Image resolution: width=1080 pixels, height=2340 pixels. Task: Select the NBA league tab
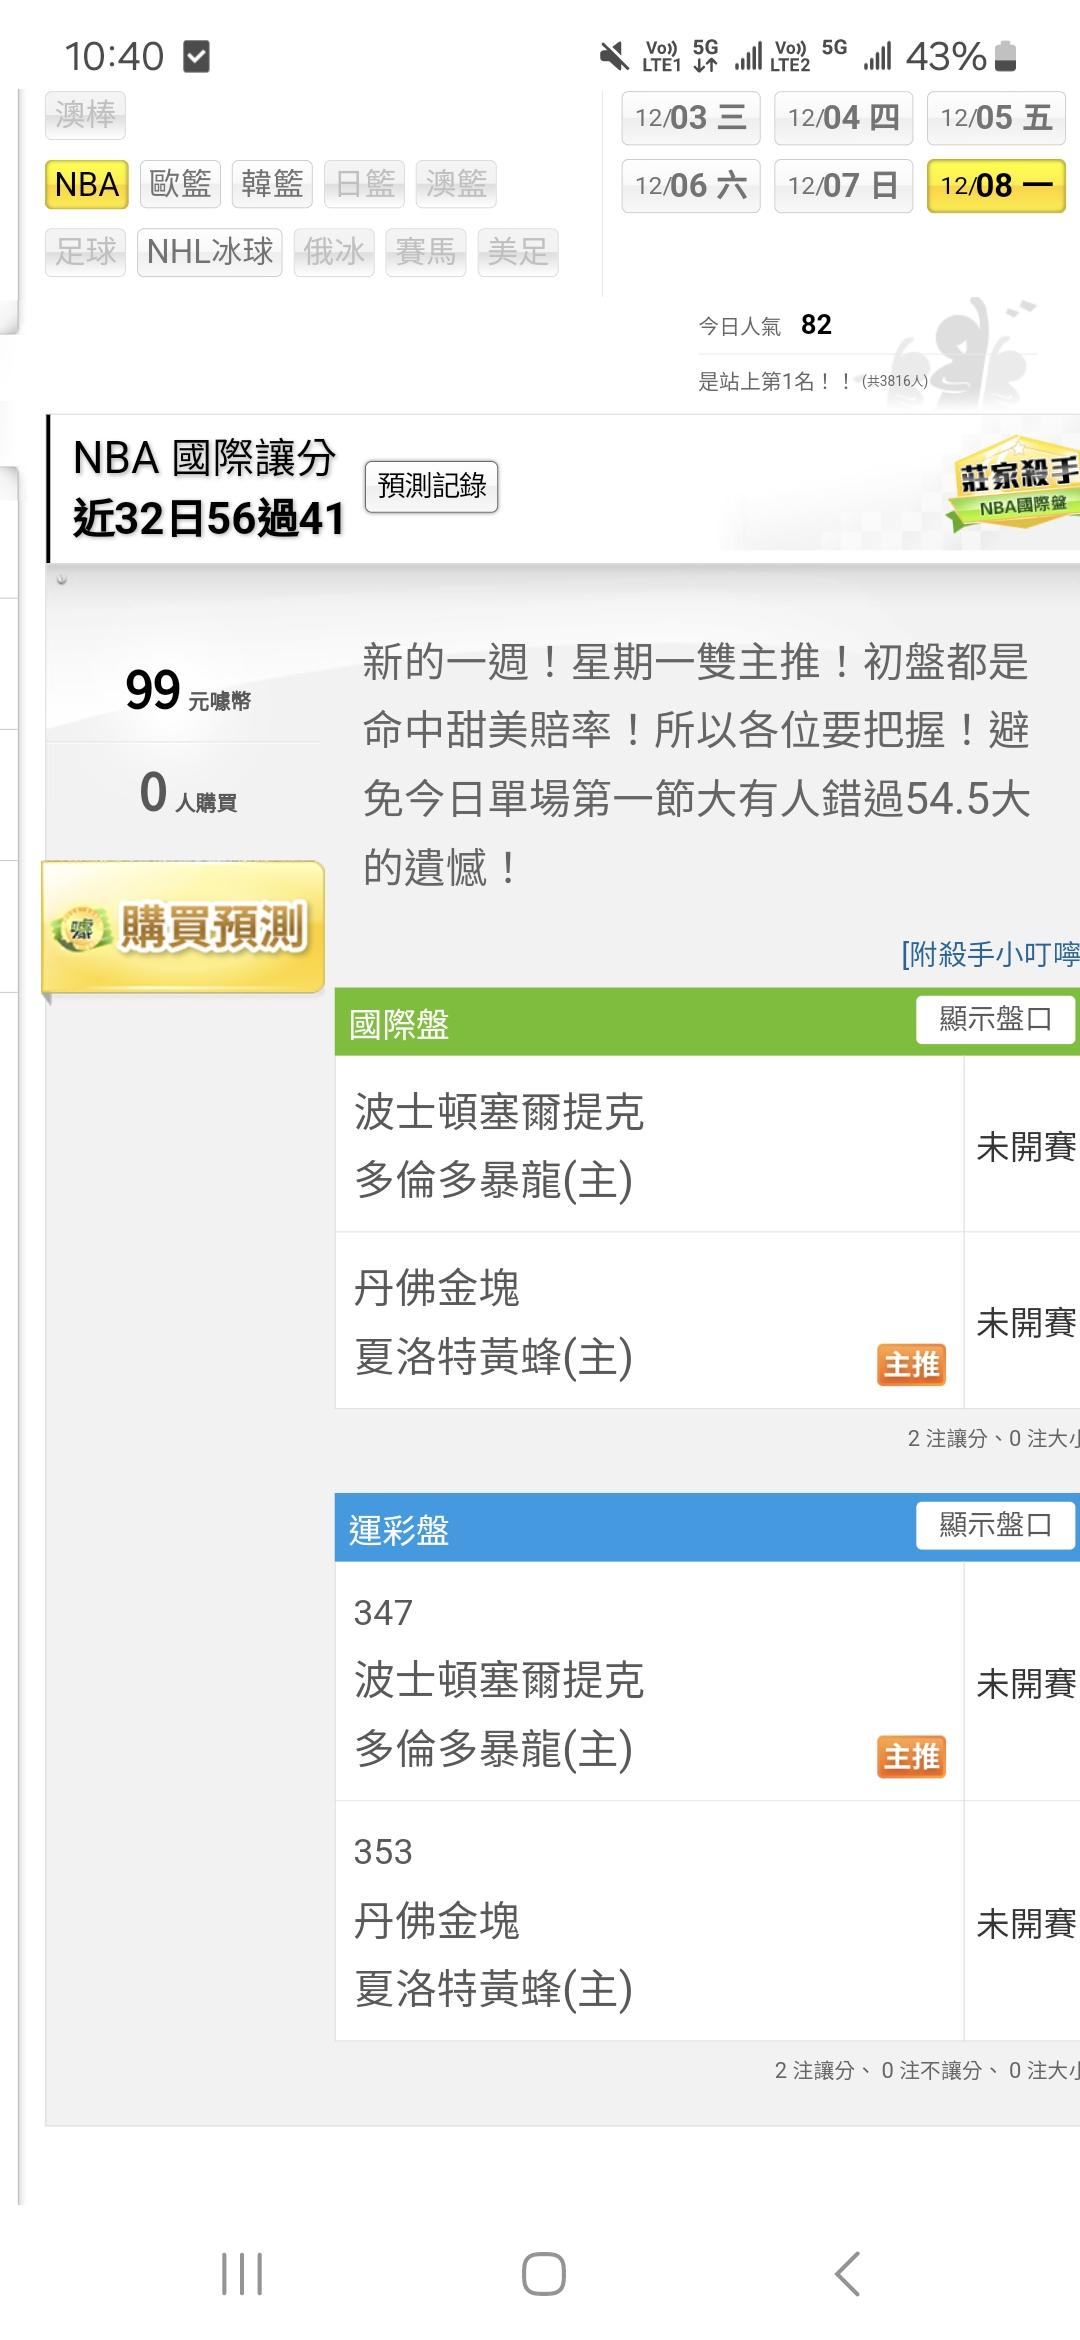pos(87,184)
